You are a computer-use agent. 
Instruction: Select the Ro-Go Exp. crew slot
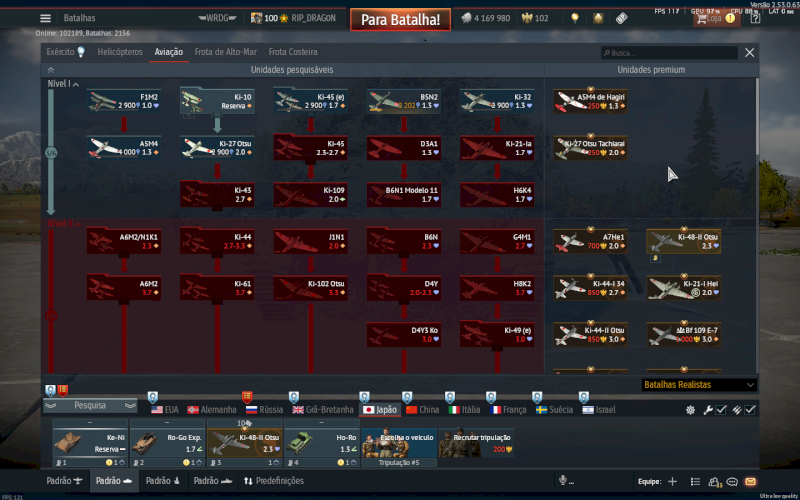pyautogui.click(x=167, y=443)
